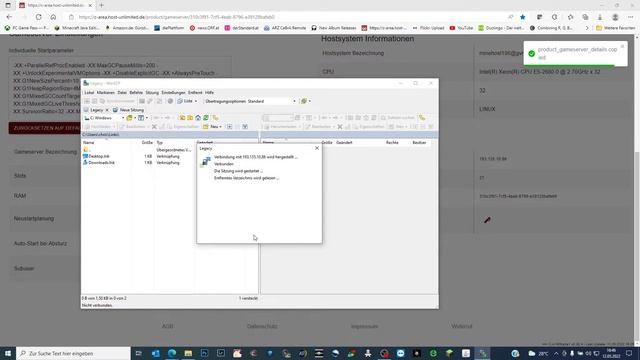Open the local filter dropdown icon

[142, 118]
